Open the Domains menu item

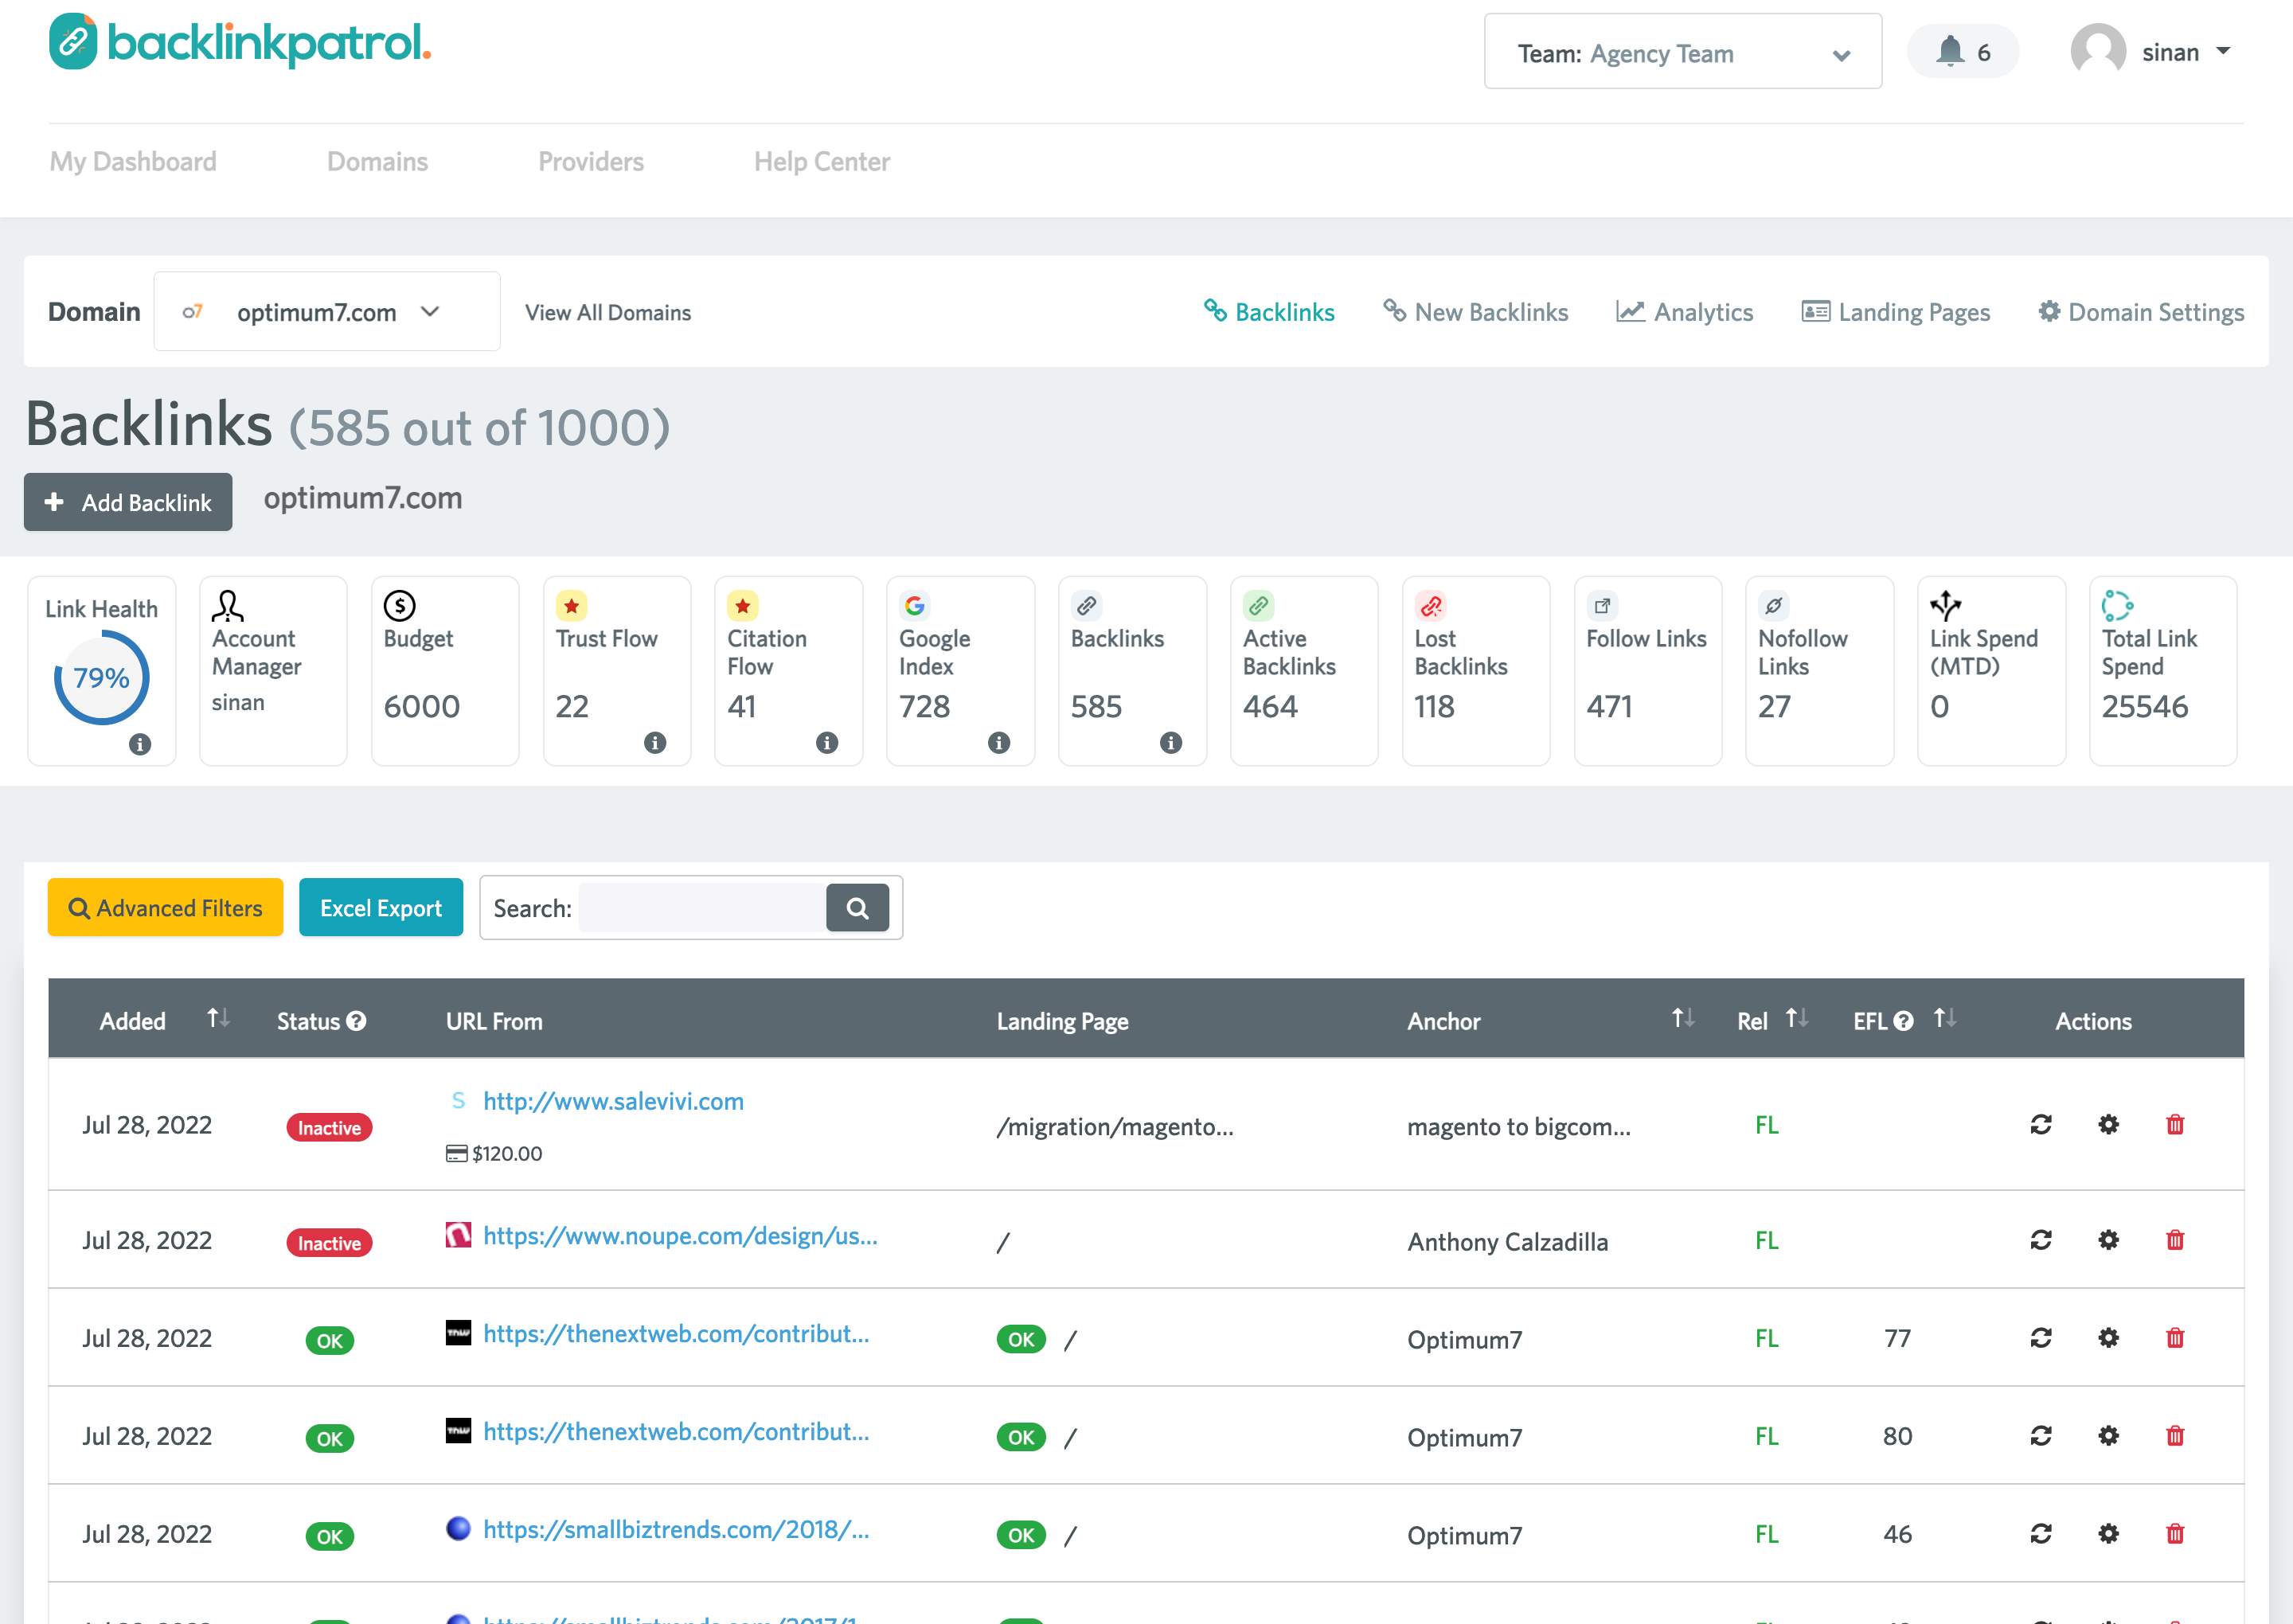[377, 162]
